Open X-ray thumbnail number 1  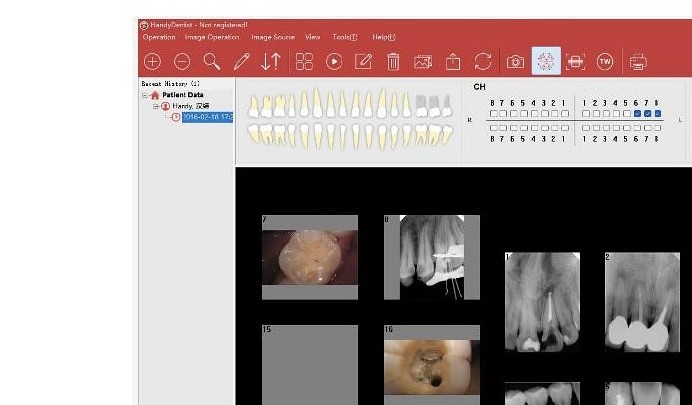[542, 302]
